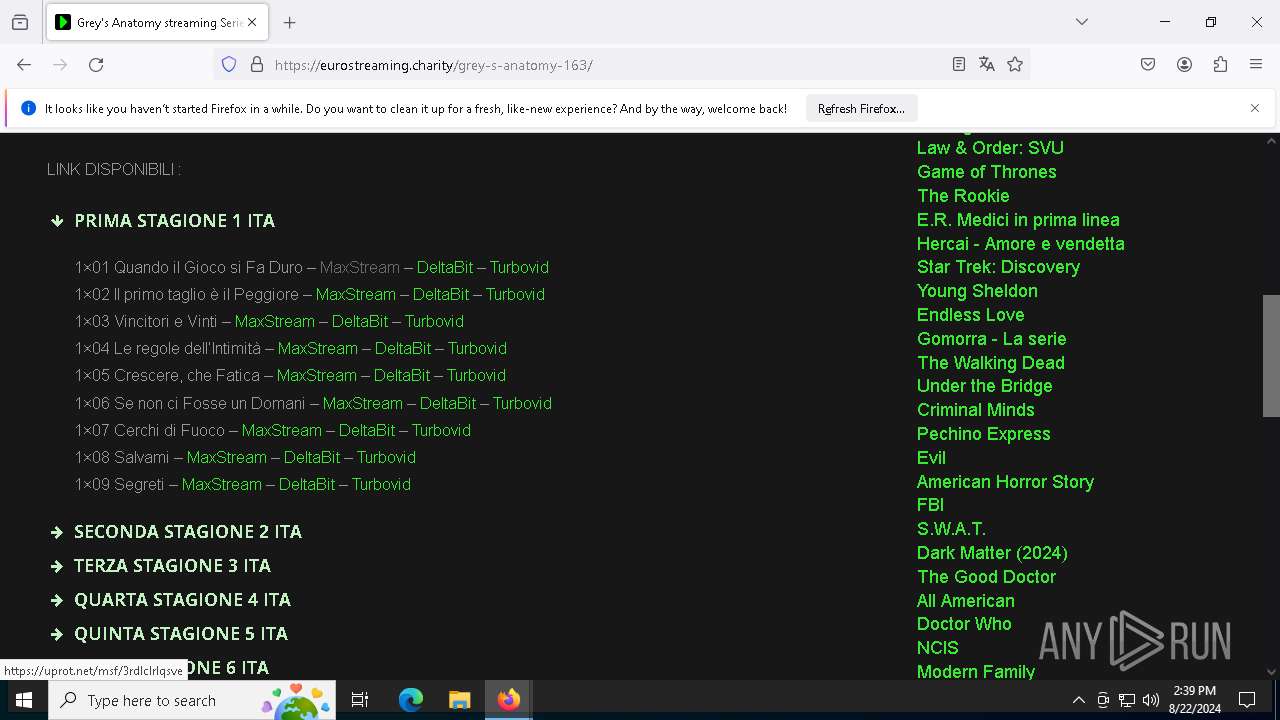
Task: Open Game of Thrones link
Action: 987,172
